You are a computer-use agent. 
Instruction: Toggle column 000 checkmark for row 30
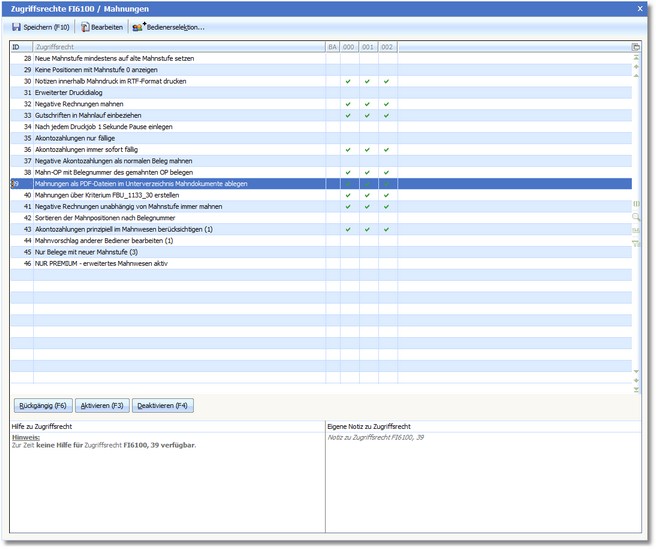[348, 81]
